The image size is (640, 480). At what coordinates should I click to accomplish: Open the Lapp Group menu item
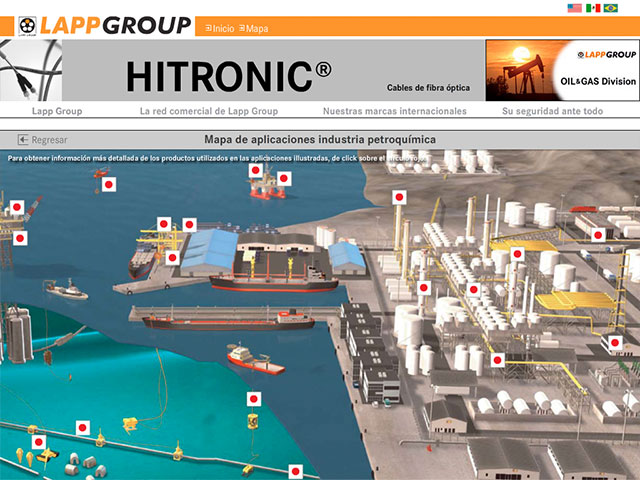coord(57,111)
